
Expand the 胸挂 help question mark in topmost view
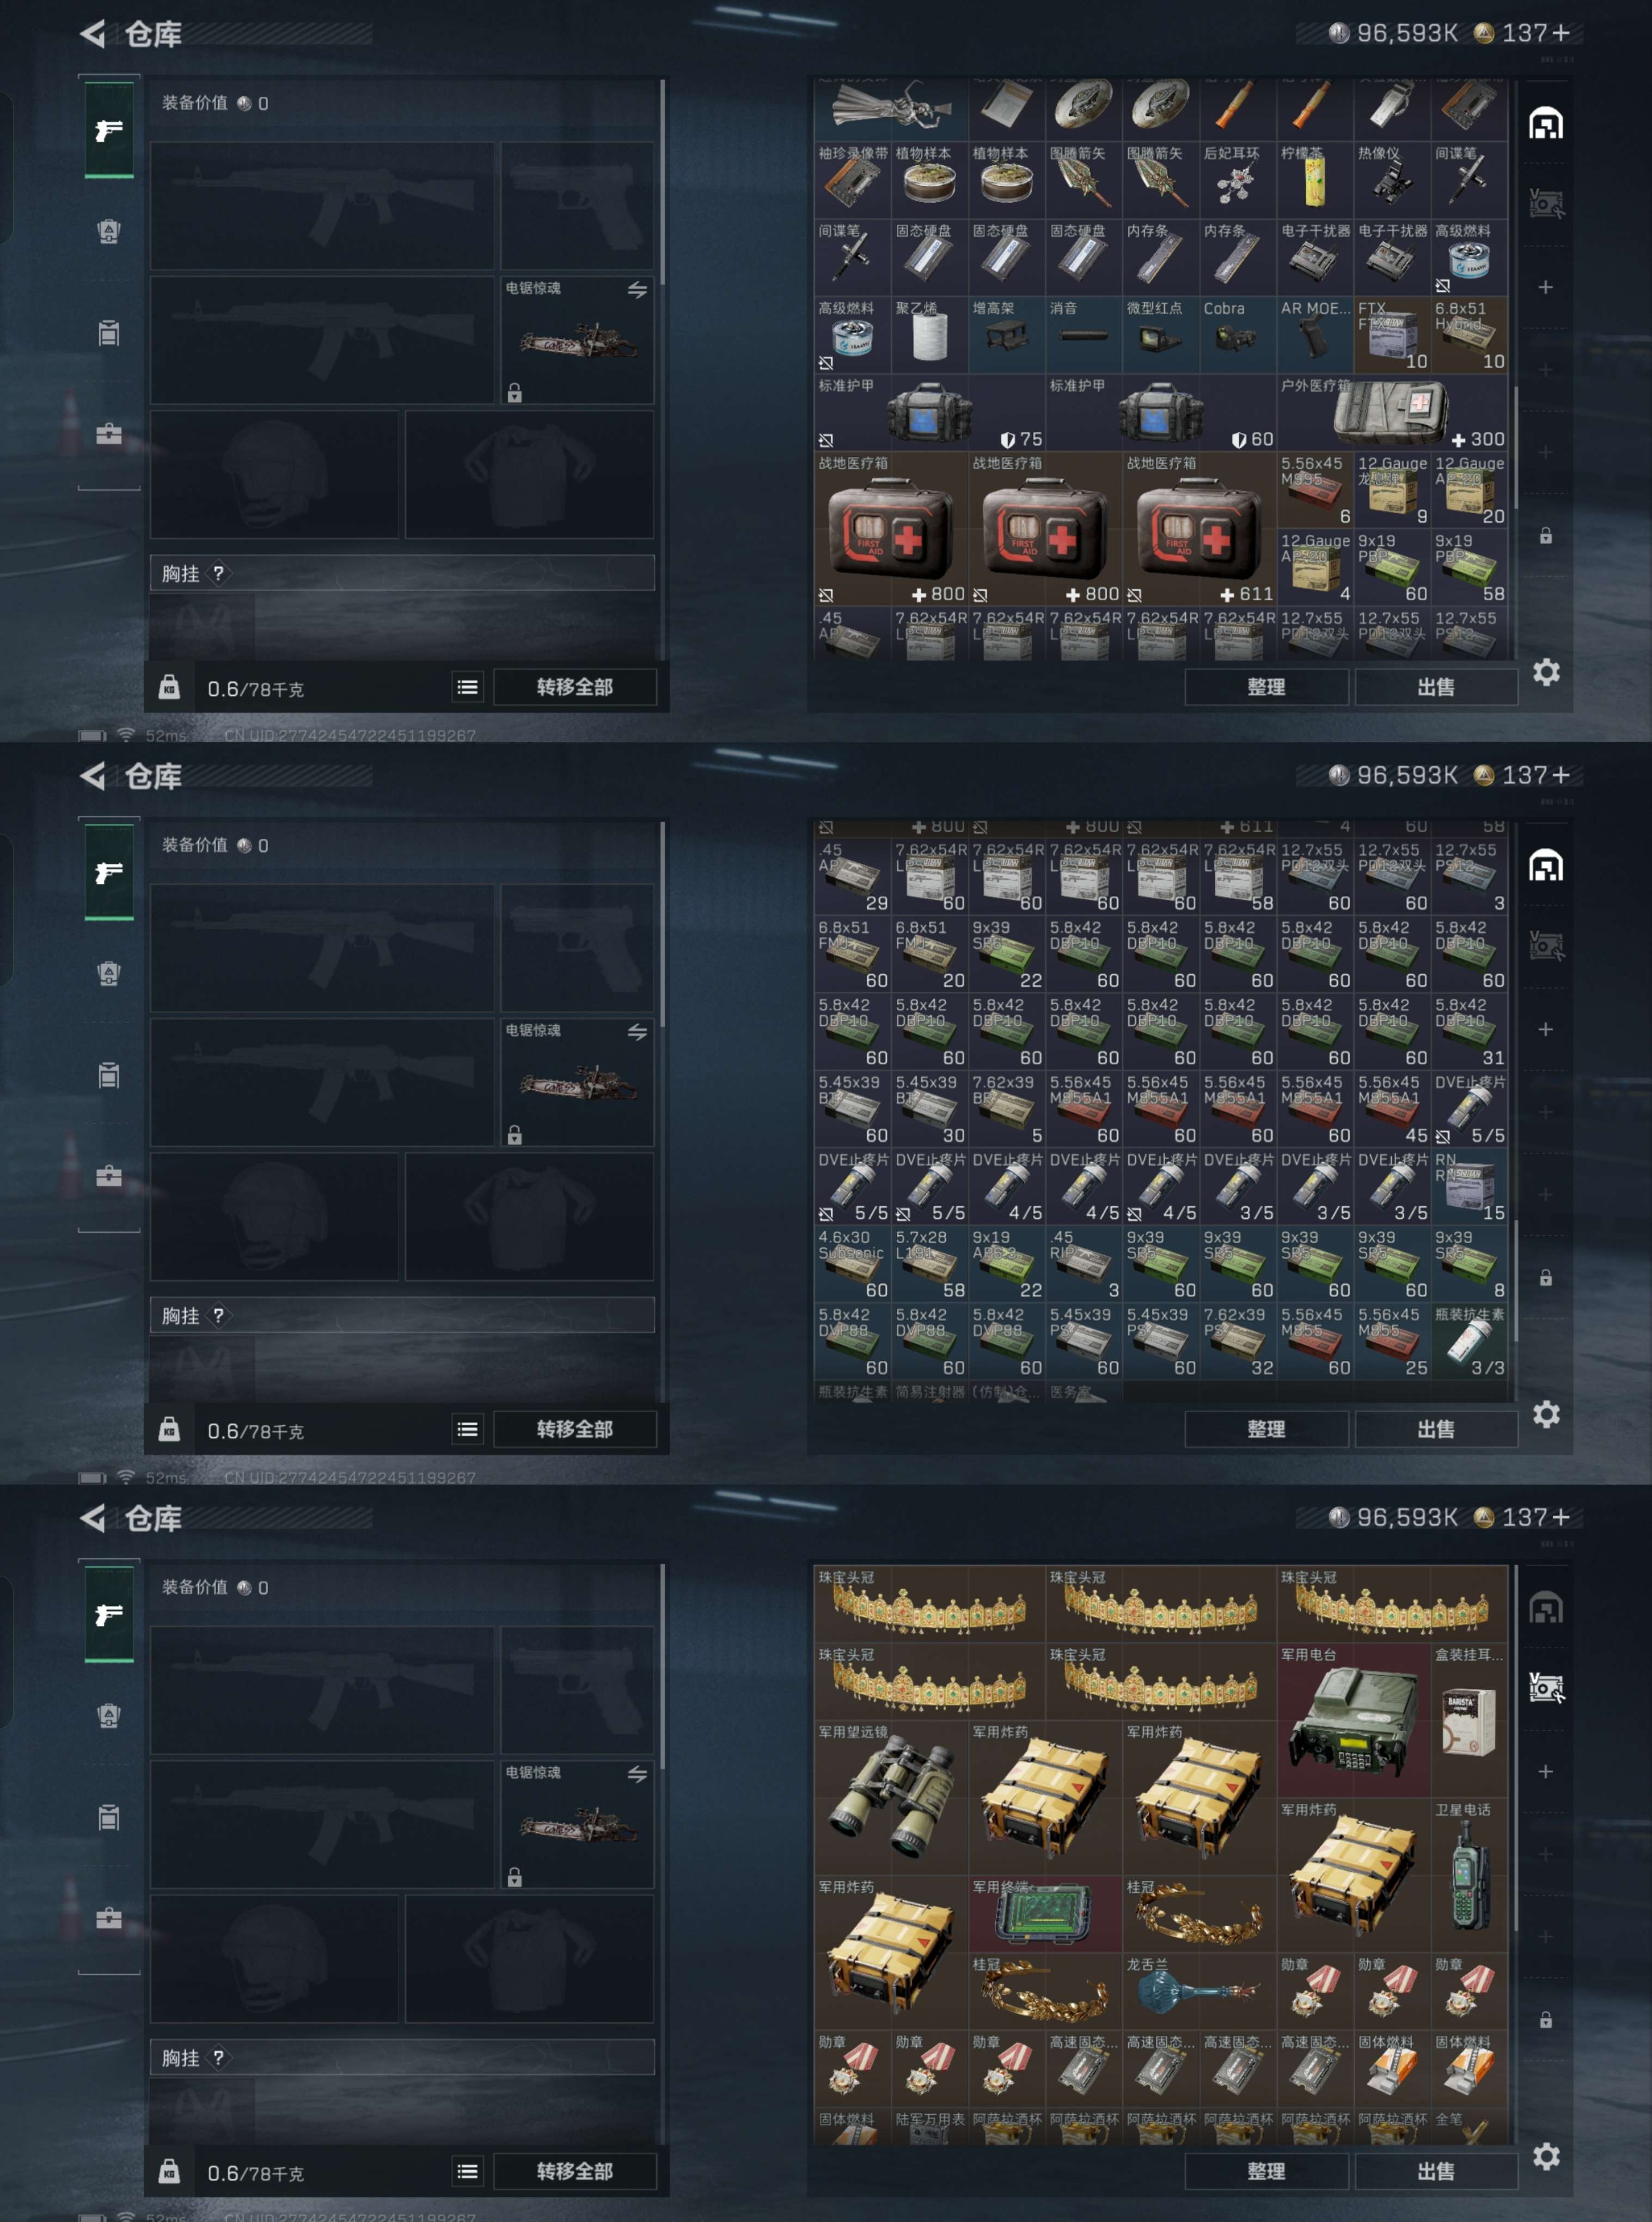point(218,573)
